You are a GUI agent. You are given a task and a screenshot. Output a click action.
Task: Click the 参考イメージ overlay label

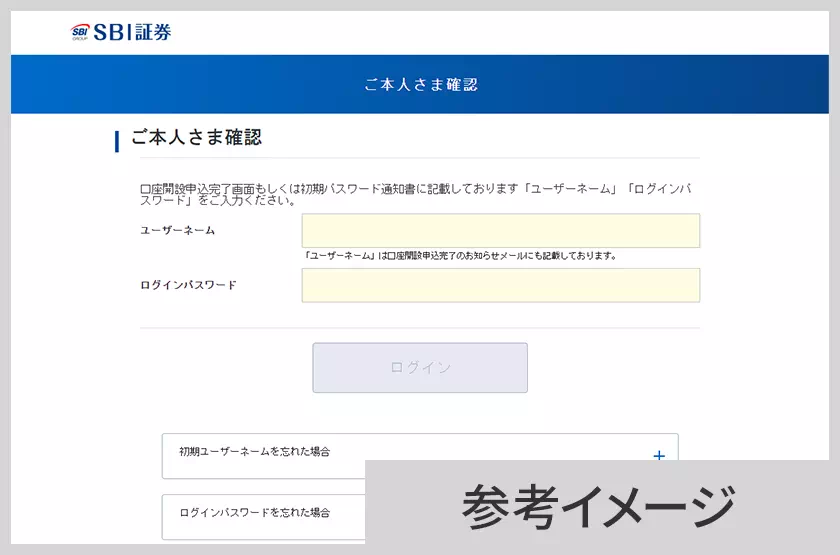599,507
